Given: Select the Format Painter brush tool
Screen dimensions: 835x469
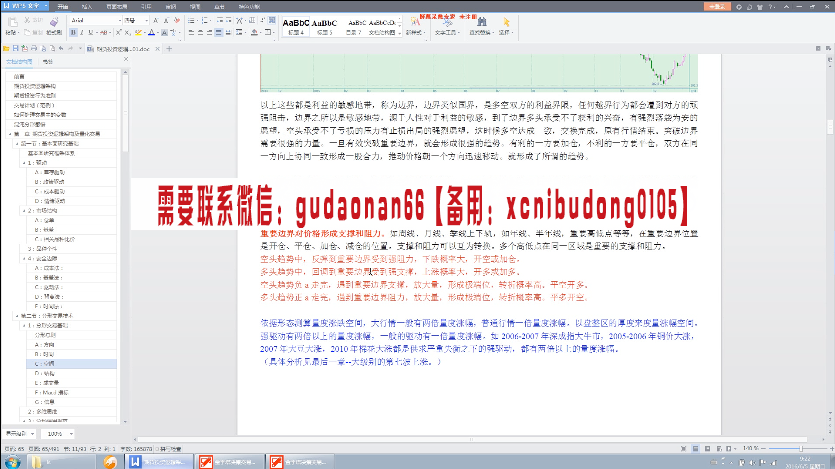Looking at the screenshot, I should pyautogui.click(x=54, y=22).
